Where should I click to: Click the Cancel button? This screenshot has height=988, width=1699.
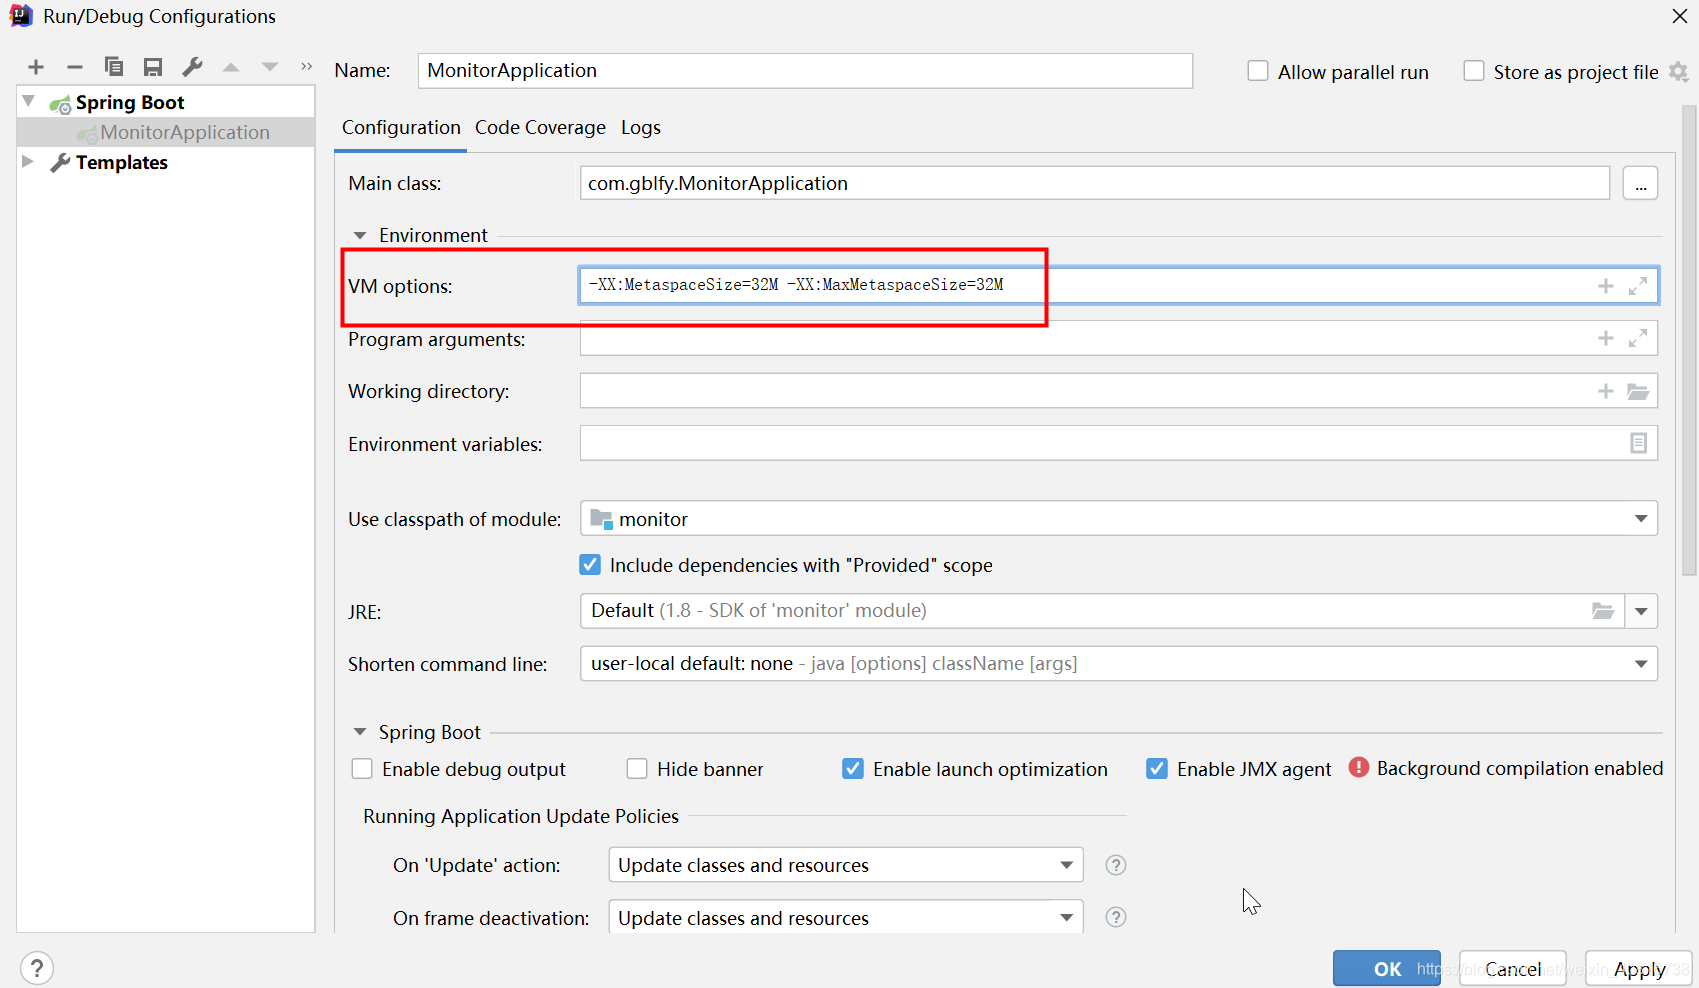[x=1512, y=968]
